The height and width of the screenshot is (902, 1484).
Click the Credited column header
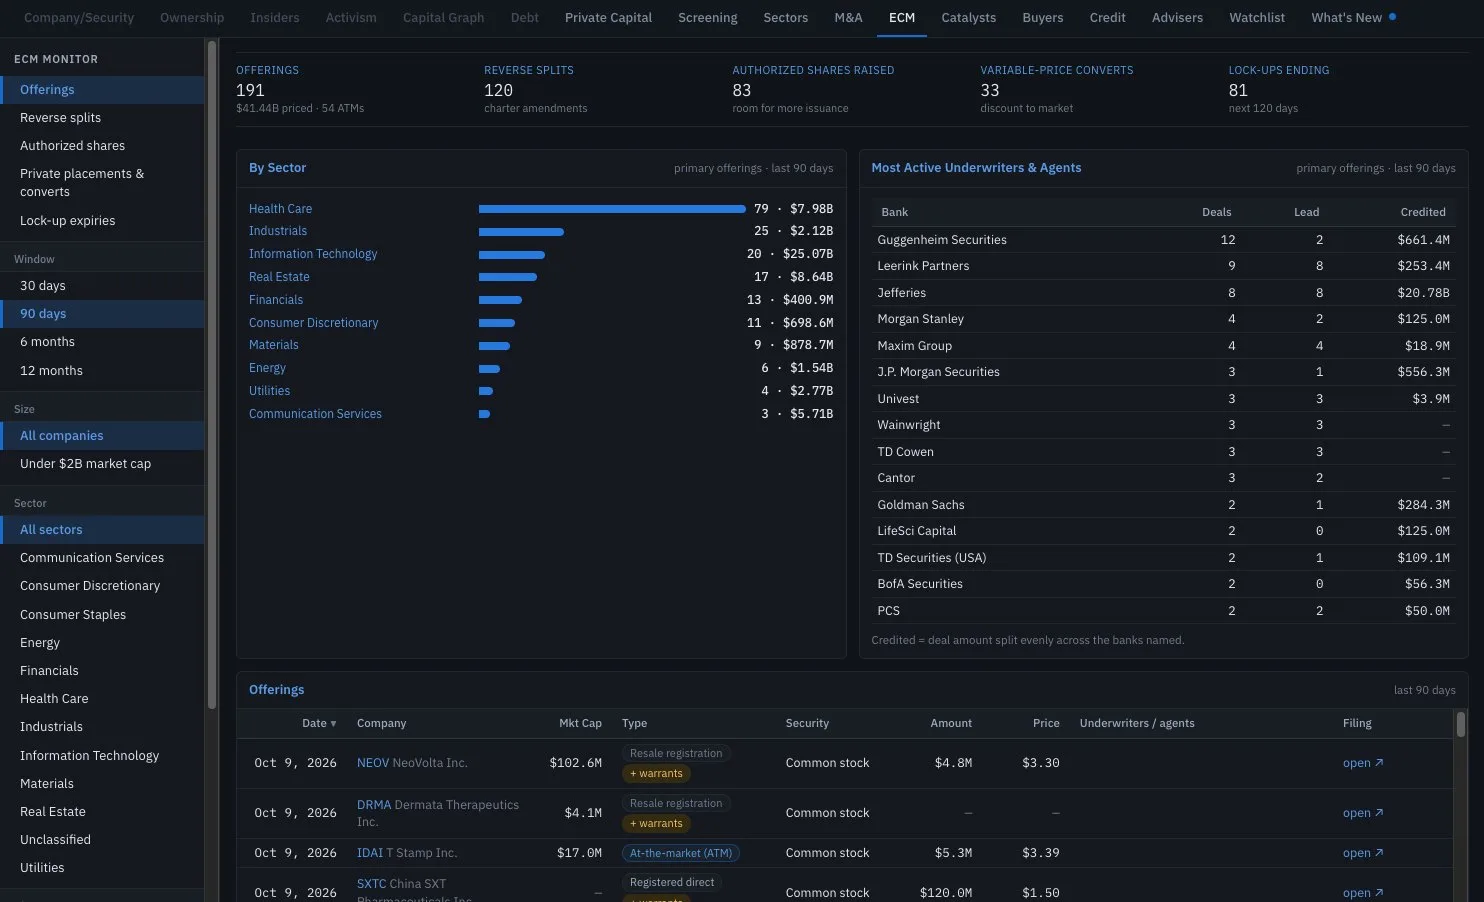pyautogui.click(x=1422, y=212)
